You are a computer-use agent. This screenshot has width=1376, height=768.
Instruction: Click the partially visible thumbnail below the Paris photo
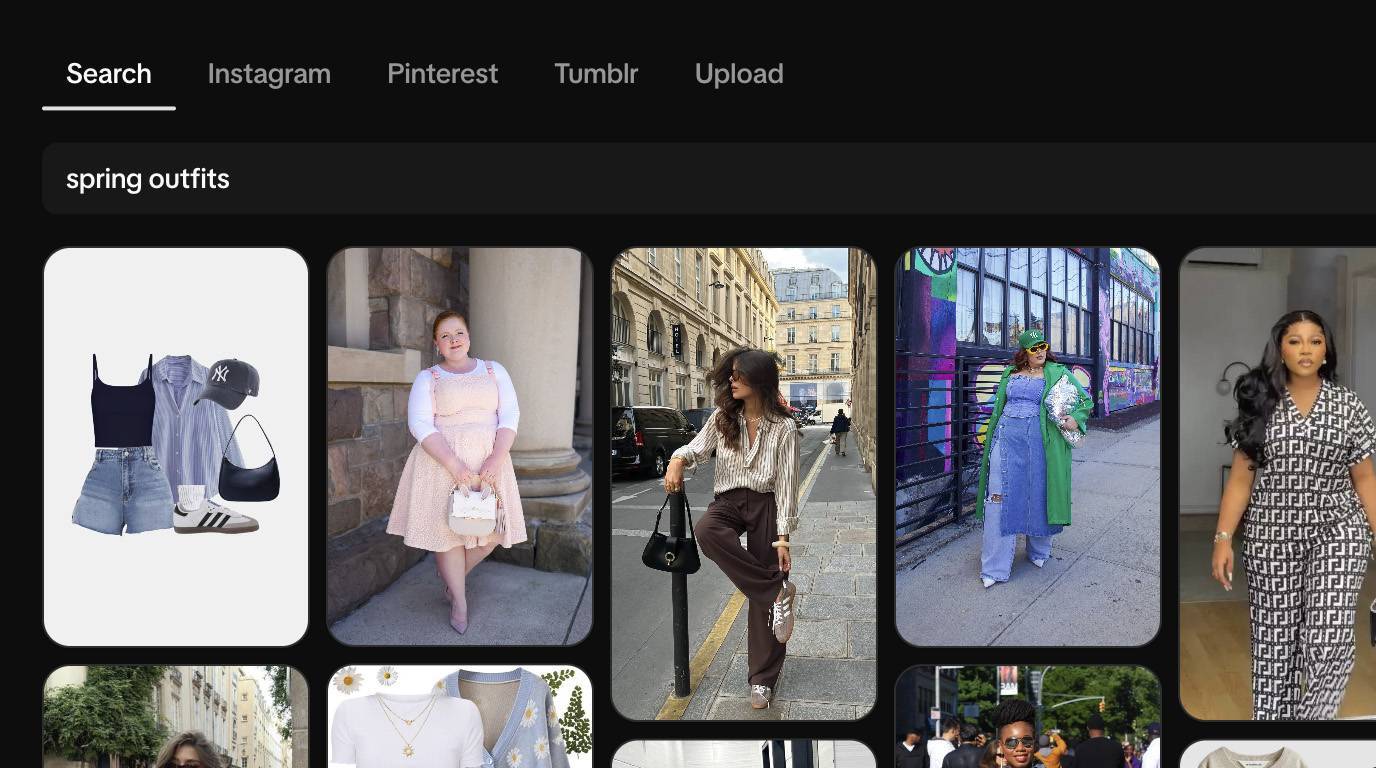744,755
